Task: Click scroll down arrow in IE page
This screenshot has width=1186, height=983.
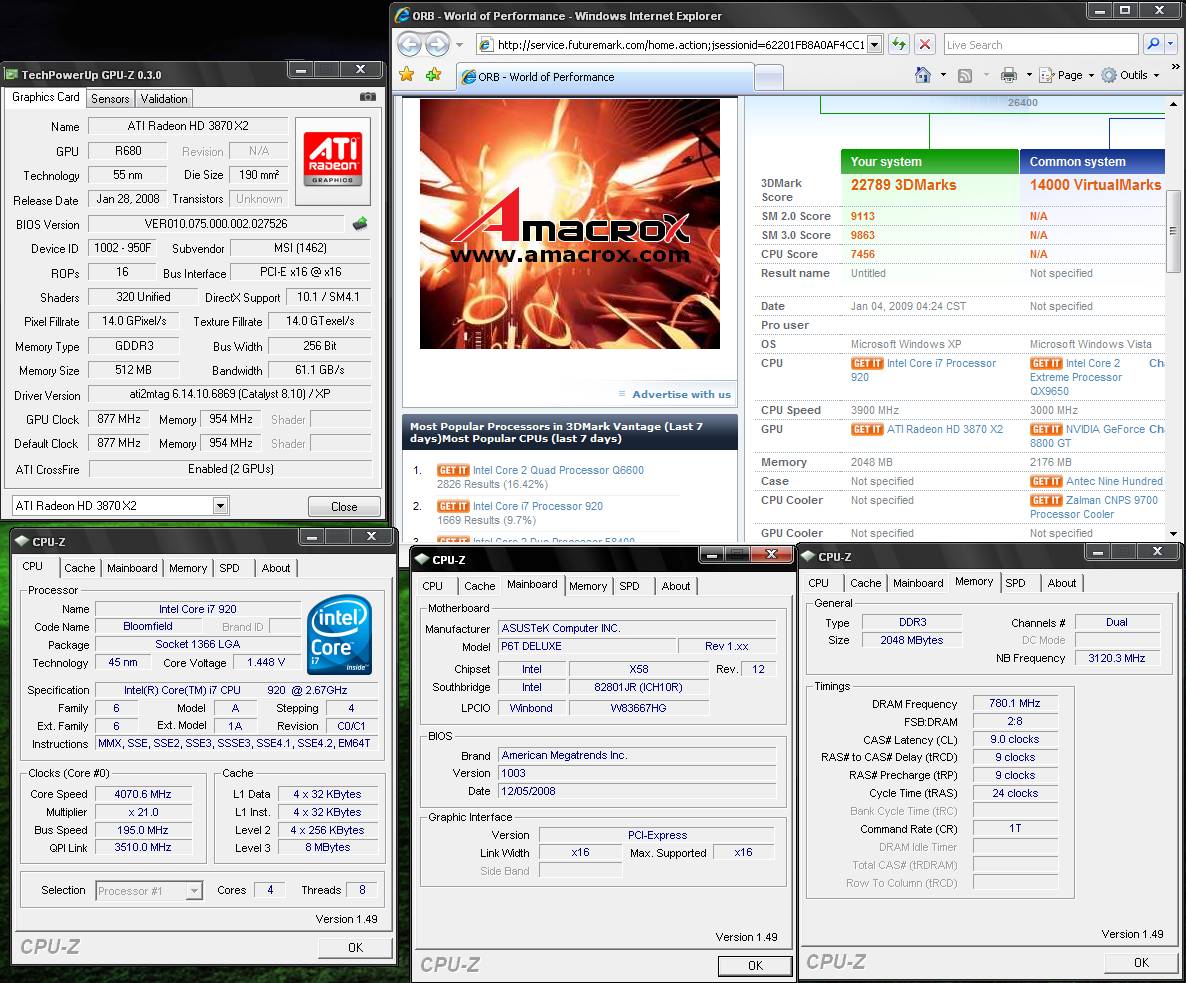Action: (1173, 534)
